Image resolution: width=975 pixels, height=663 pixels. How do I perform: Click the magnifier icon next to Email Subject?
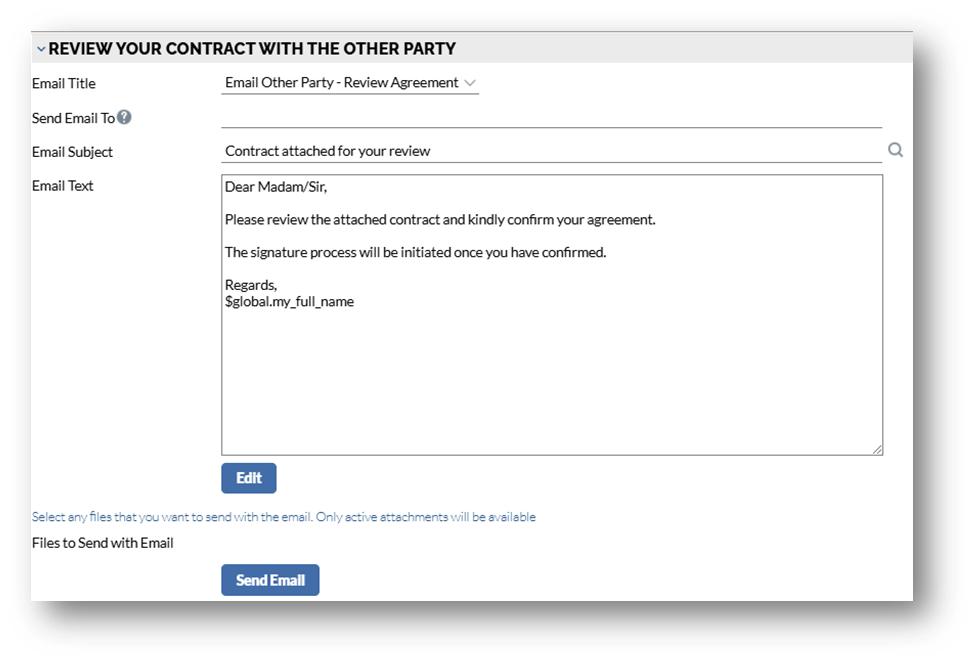click(x=895, y=150)
